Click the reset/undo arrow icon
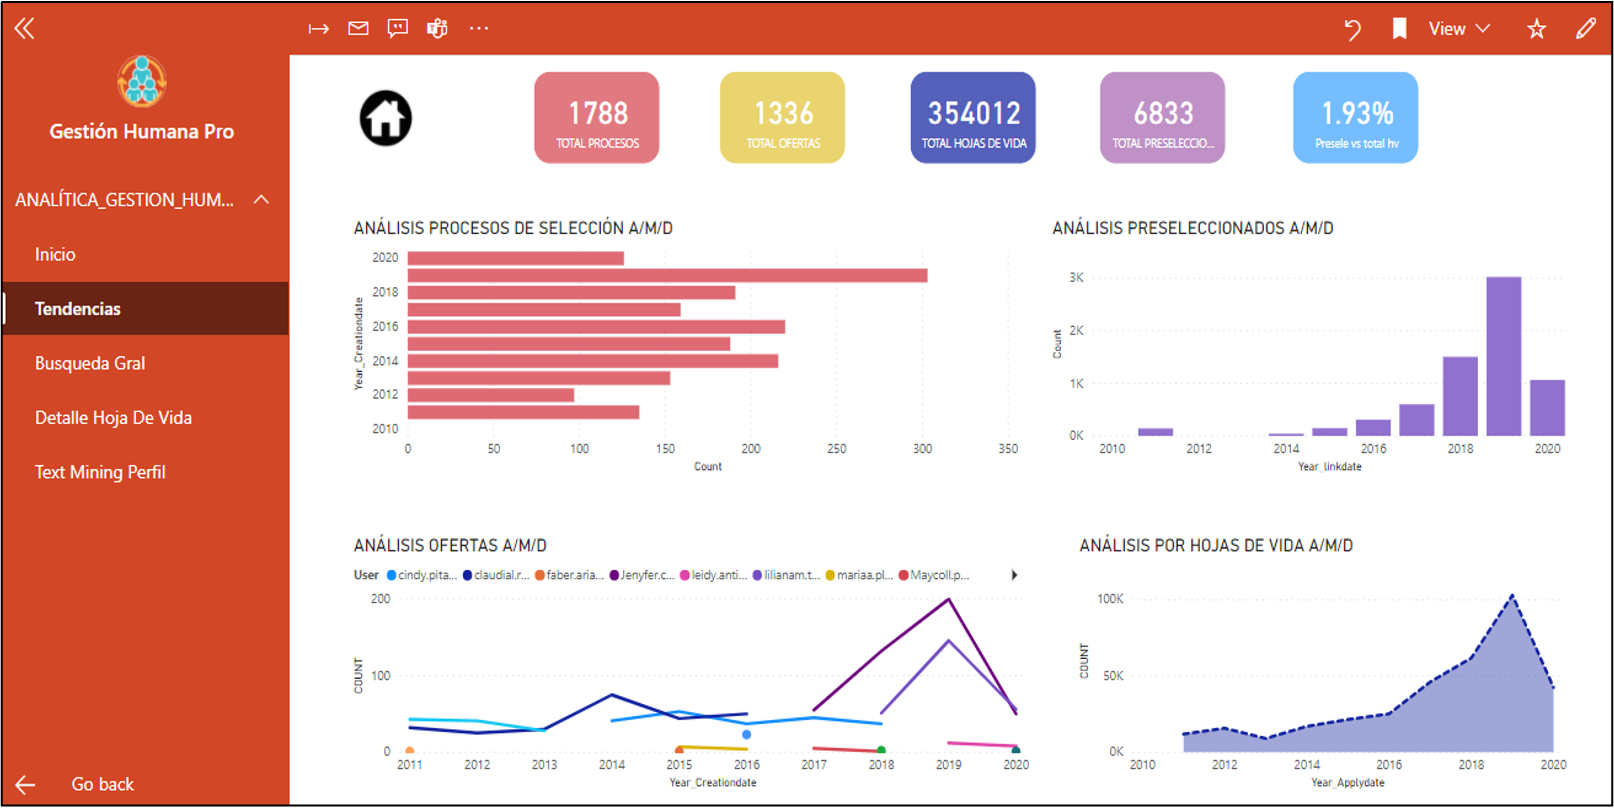The width and height of the screenshot is (1614, 808). coord(1352,29)
